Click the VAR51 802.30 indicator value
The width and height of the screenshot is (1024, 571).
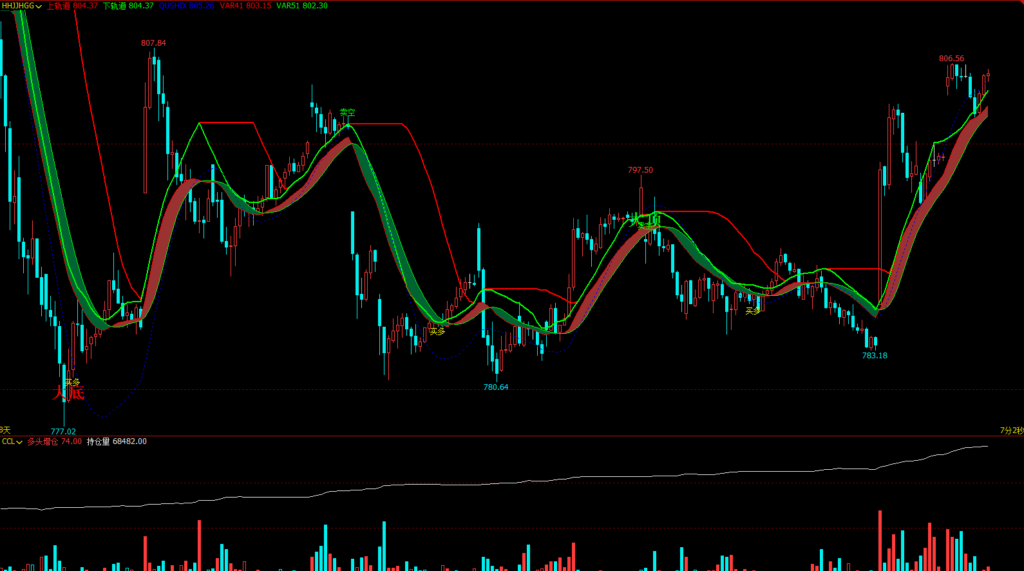[x=302, y=6]
